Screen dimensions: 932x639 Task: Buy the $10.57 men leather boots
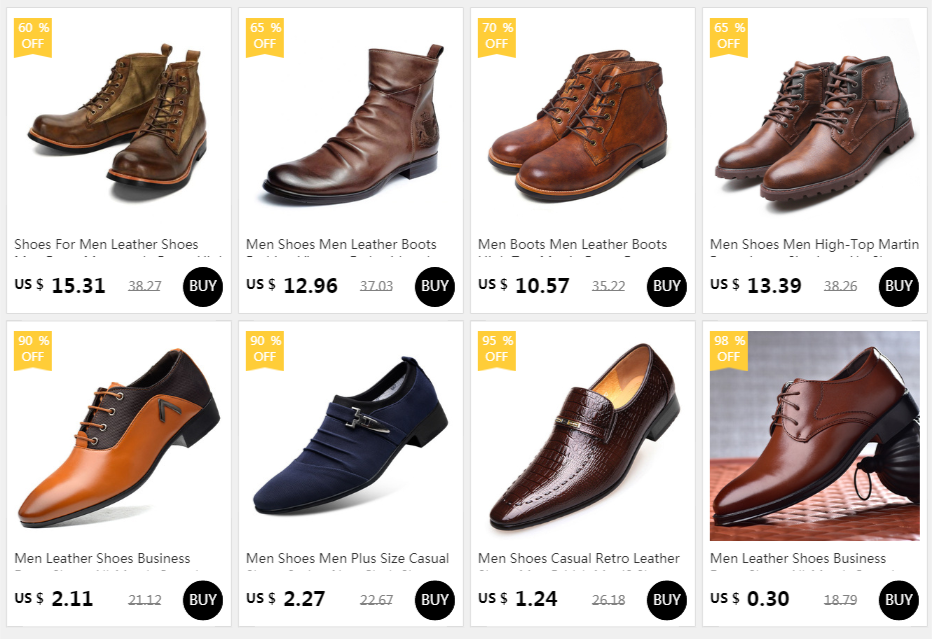[x=666, y=286]
